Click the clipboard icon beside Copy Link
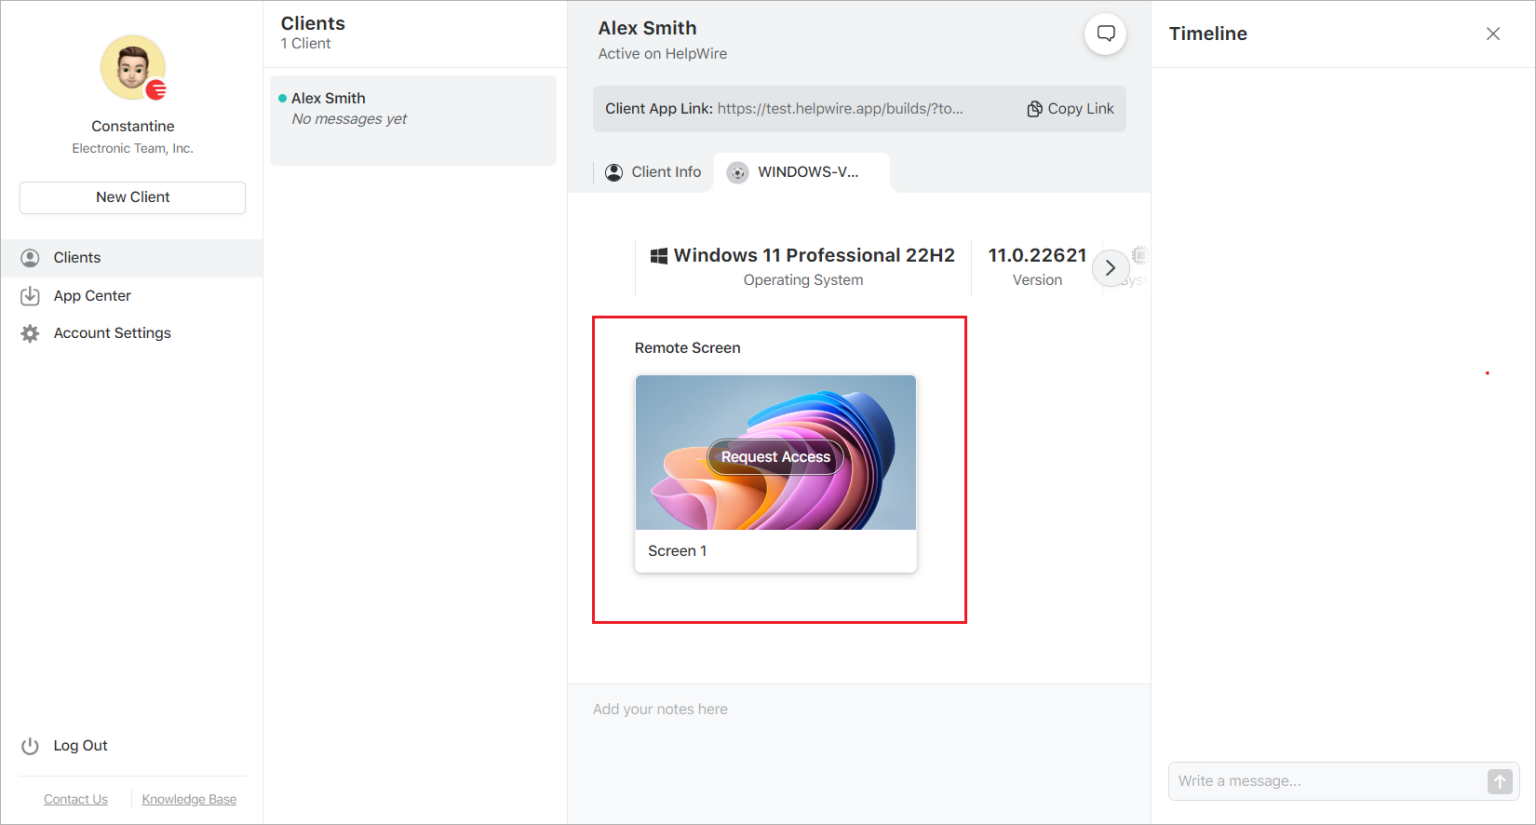The width and height of the screenshot is (1536, 825). [x=1034, y=108]
